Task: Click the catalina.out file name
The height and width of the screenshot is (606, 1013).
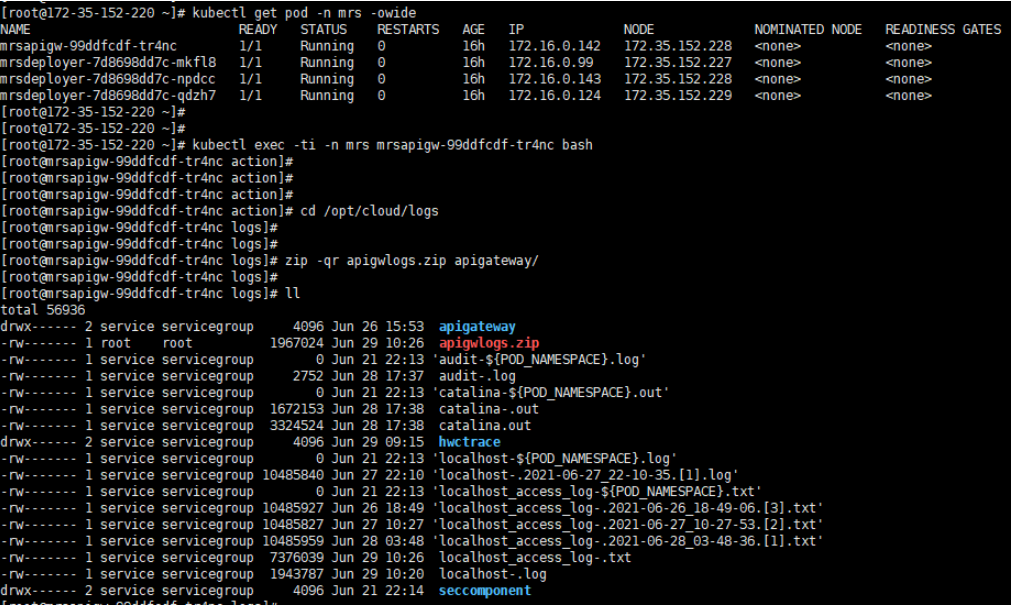Action: click(x=485, y=426)
